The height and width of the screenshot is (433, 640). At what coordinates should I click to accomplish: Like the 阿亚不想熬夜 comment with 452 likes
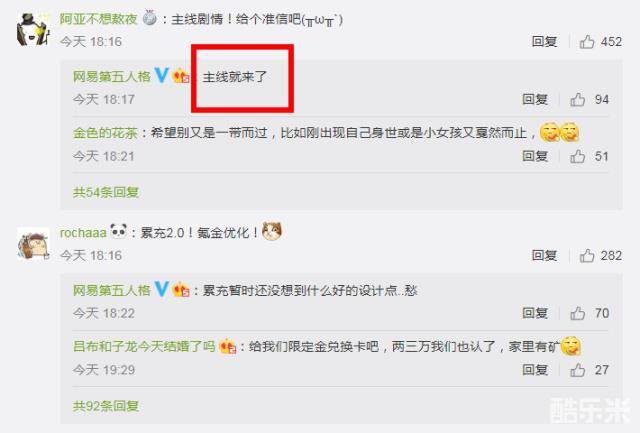(587, 42)
